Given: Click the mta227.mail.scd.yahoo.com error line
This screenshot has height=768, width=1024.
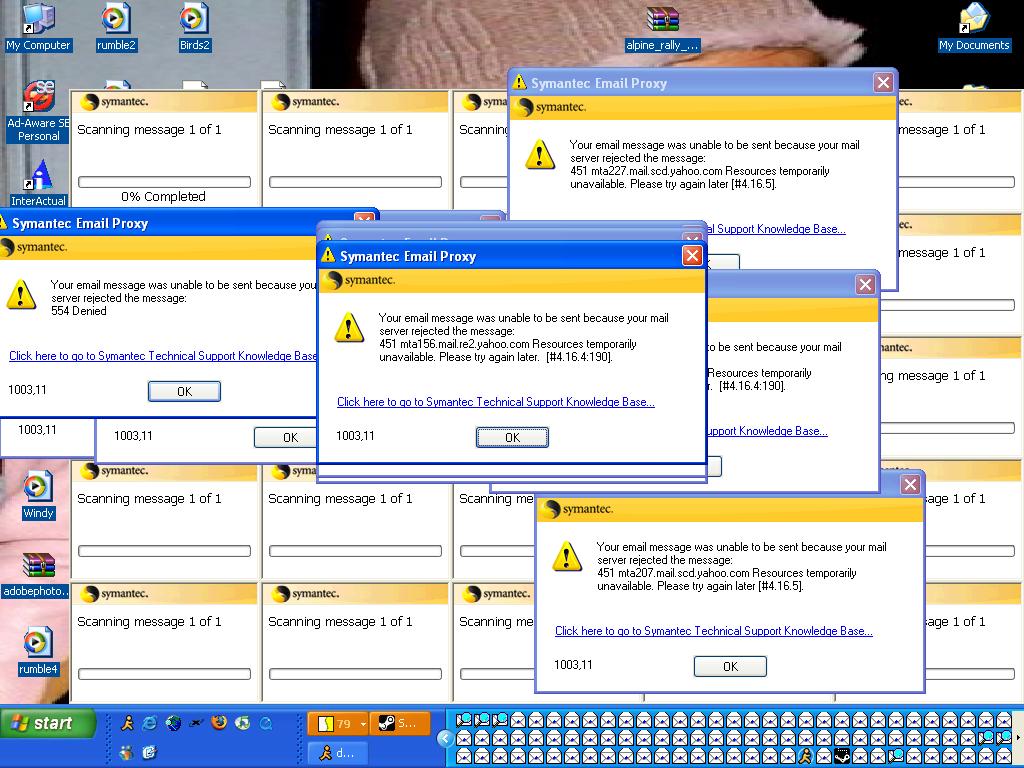Looking at the screenshot, I should 699,171.
